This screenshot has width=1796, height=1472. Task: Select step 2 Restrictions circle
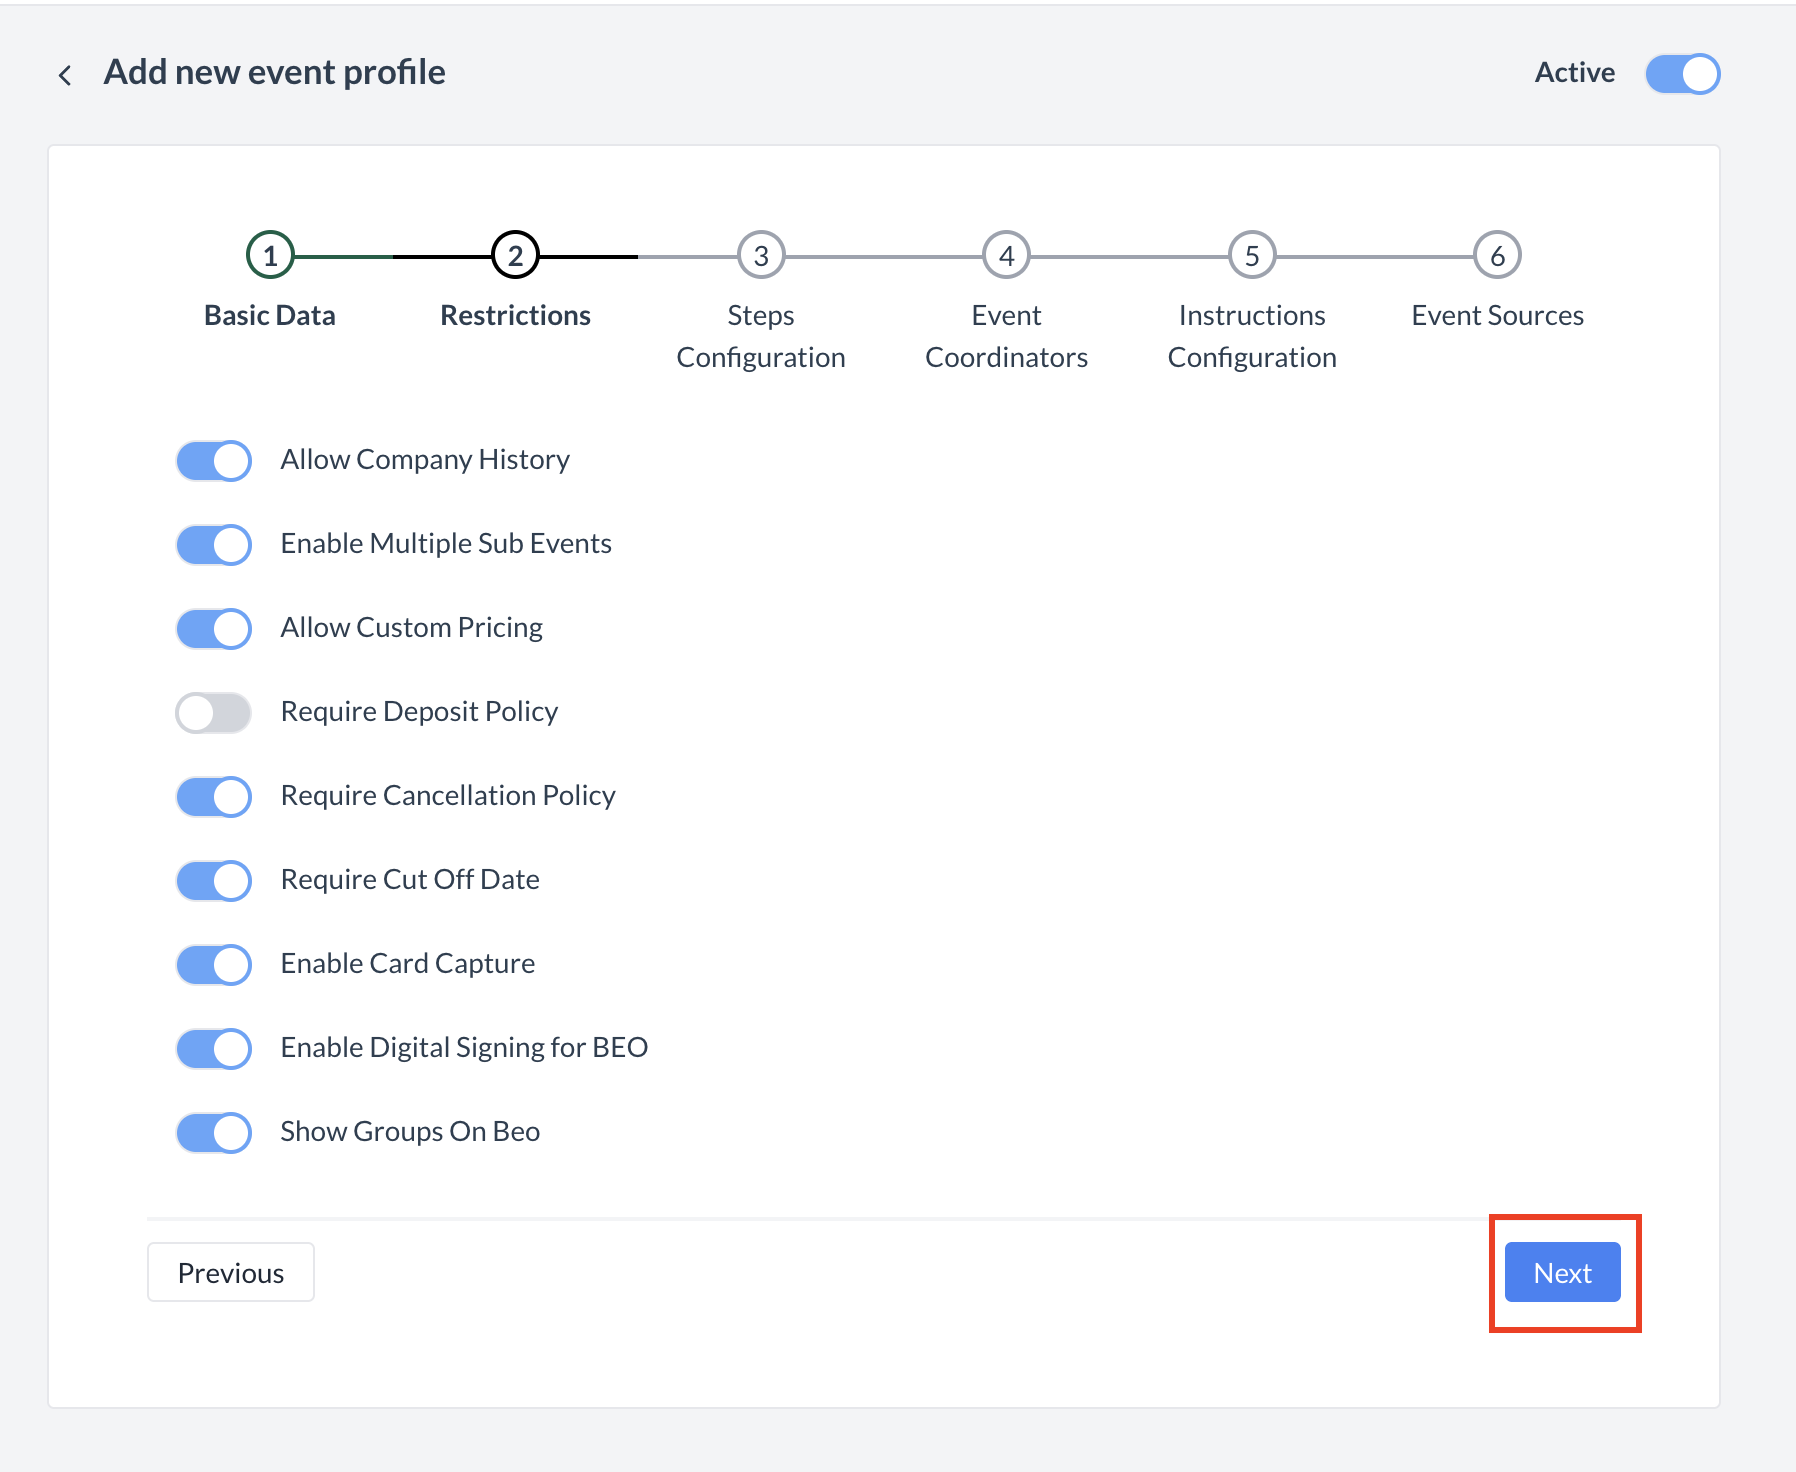[x=515, y=256]
